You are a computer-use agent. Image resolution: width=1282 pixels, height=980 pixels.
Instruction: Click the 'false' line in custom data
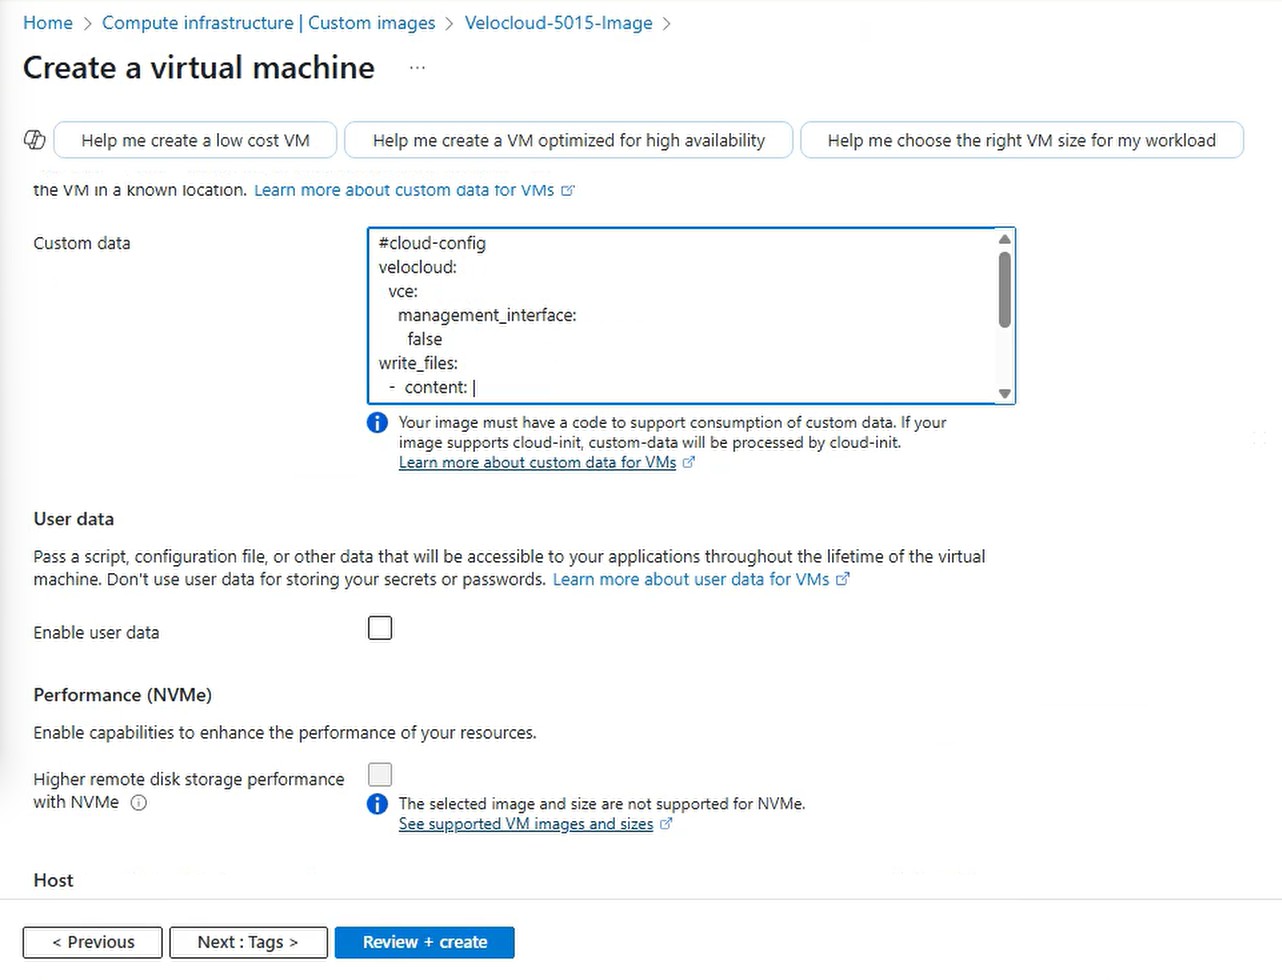point(425,339)
